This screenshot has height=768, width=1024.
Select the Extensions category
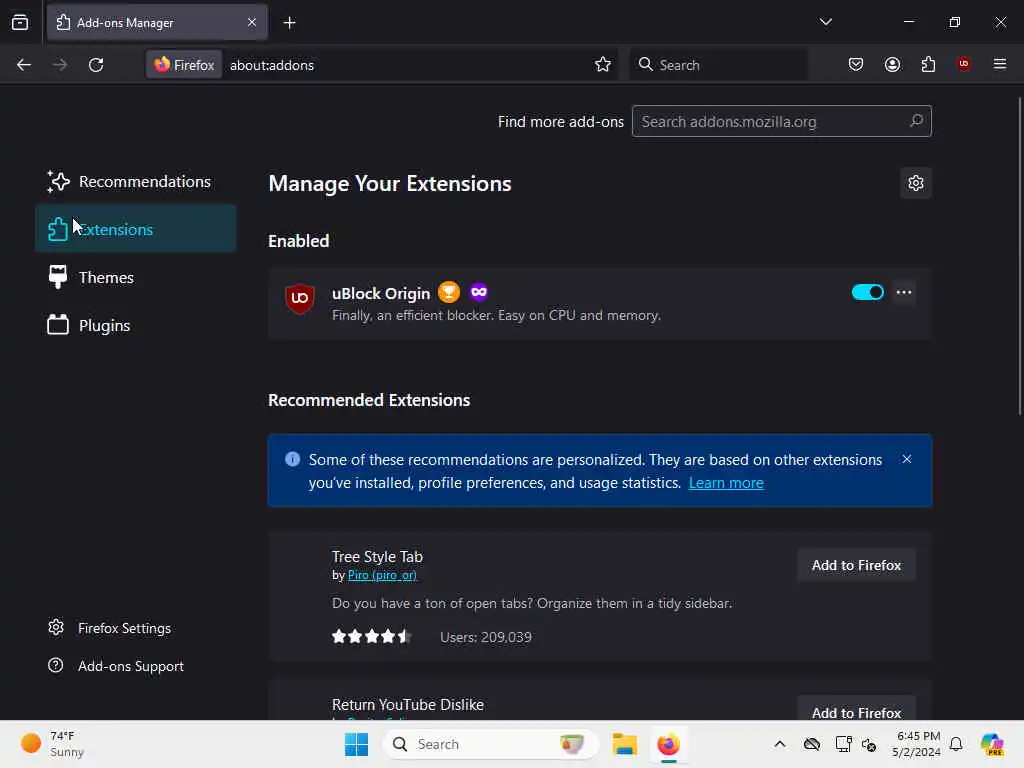pos(136,229)
